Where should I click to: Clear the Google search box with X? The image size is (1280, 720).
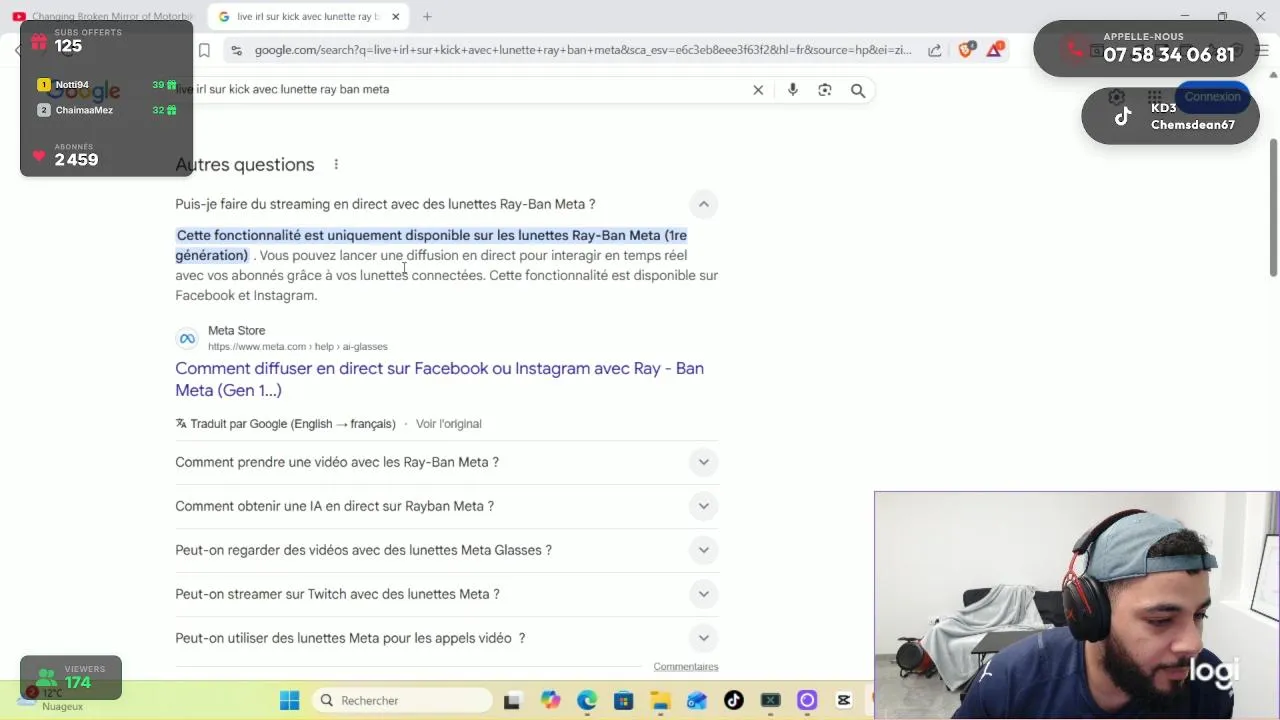click(x=758, y=90)
